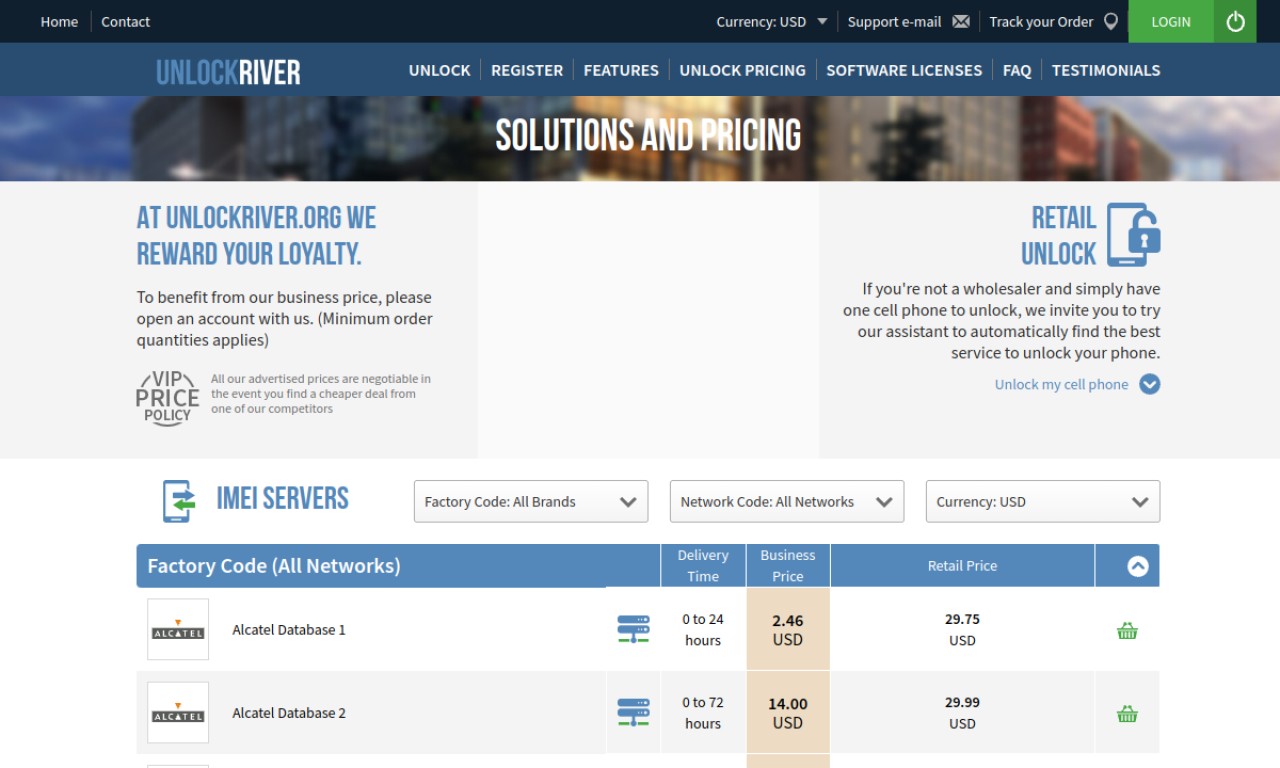Click the server icon for Alcatel Database 2
Viewport: 1280px width, 768px height.
633,712
